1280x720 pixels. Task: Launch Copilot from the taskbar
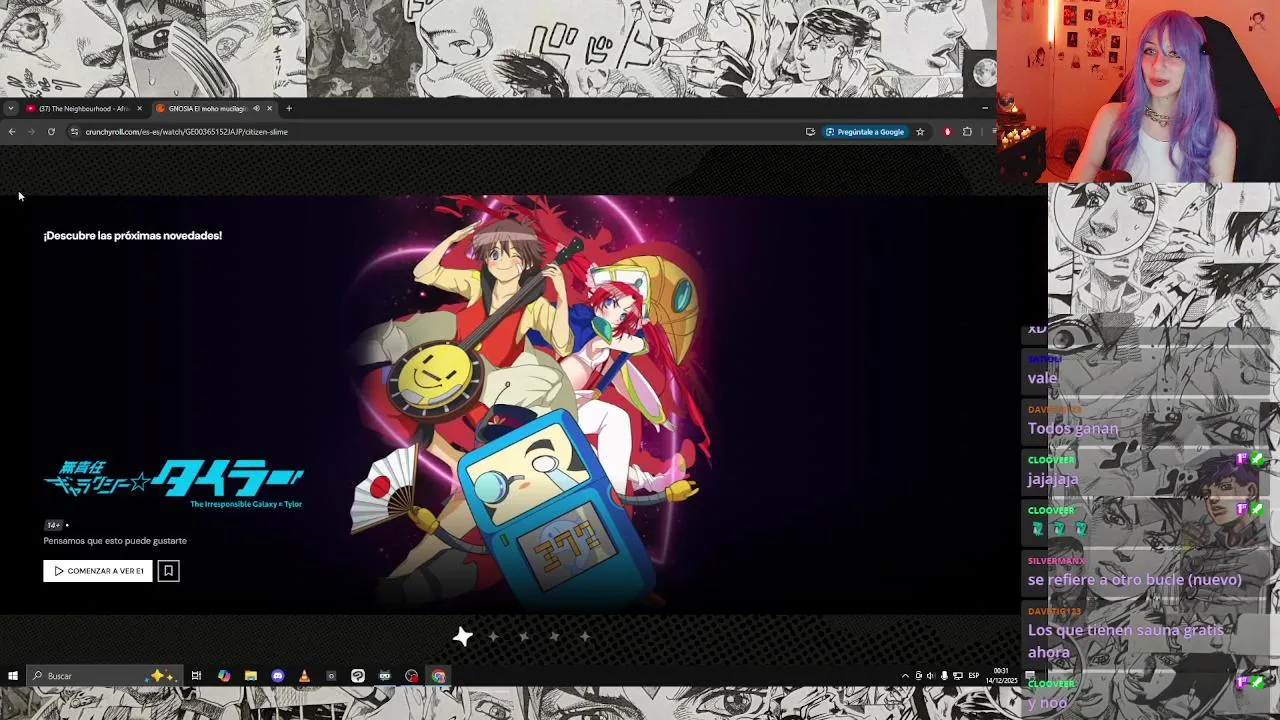[x=224, y=676]
